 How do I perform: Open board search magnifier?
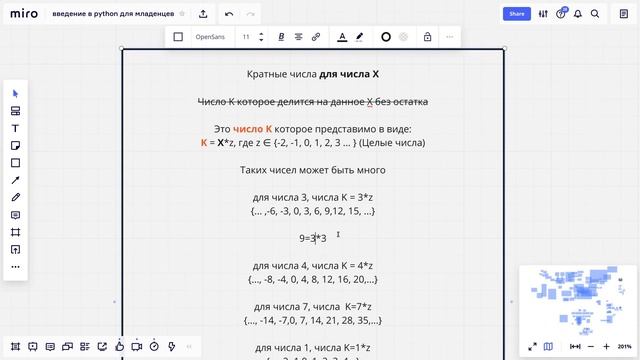pos(595,14)
